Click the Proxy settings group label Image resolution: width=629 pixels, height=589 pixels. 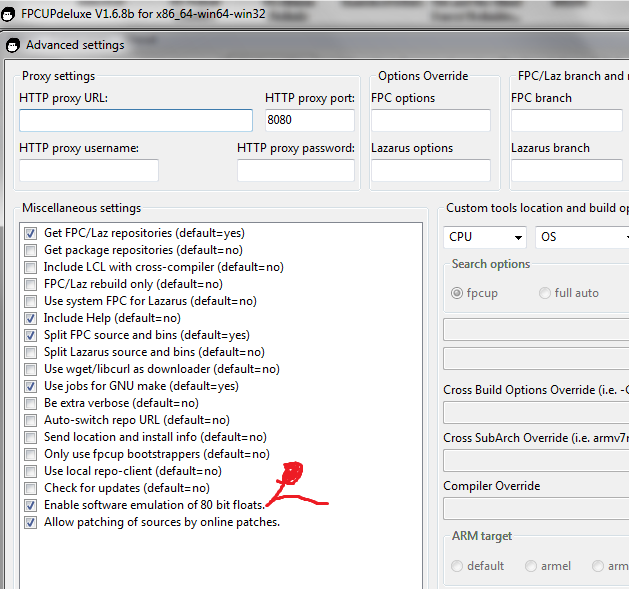[59, 76]
